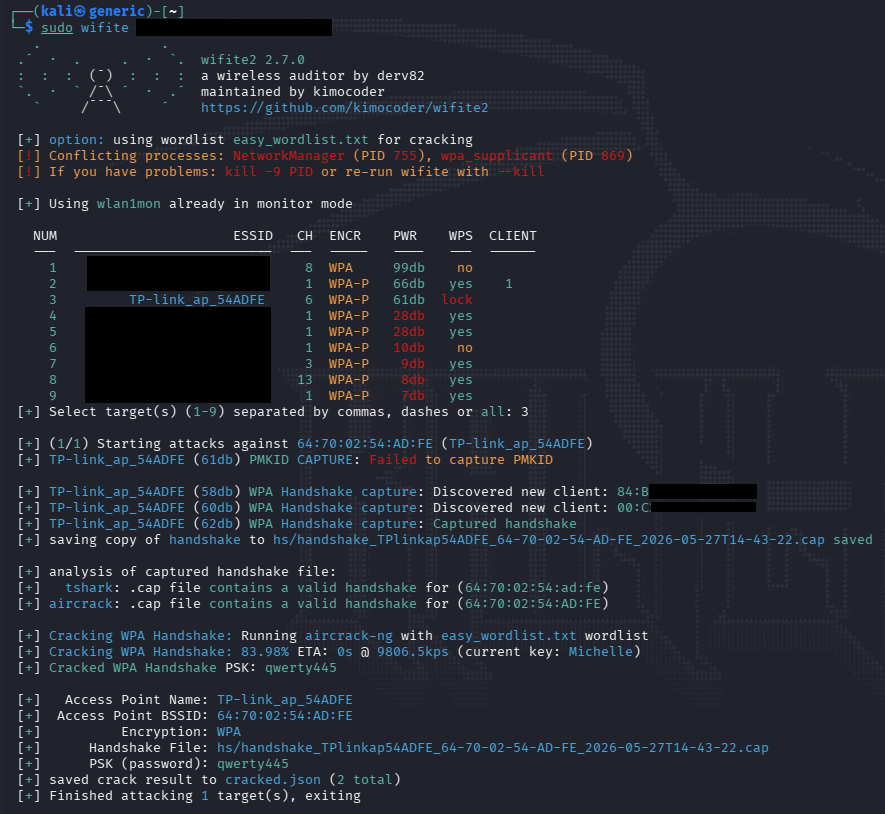Click the WPS column header
Image resolution: width=885 pixels, height=814 pixels.
click(x=461, y=235)
